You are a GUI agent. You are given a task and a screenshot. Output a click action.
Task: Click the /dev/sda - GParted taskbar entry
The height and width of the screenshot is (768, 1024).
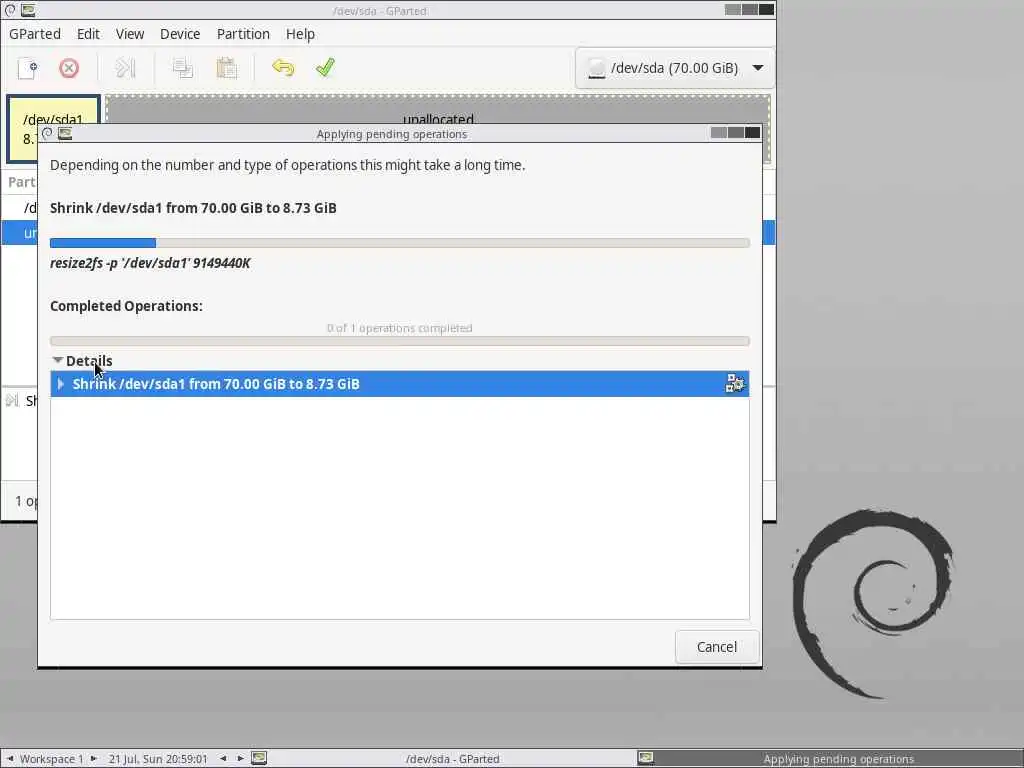coord(452,758)
